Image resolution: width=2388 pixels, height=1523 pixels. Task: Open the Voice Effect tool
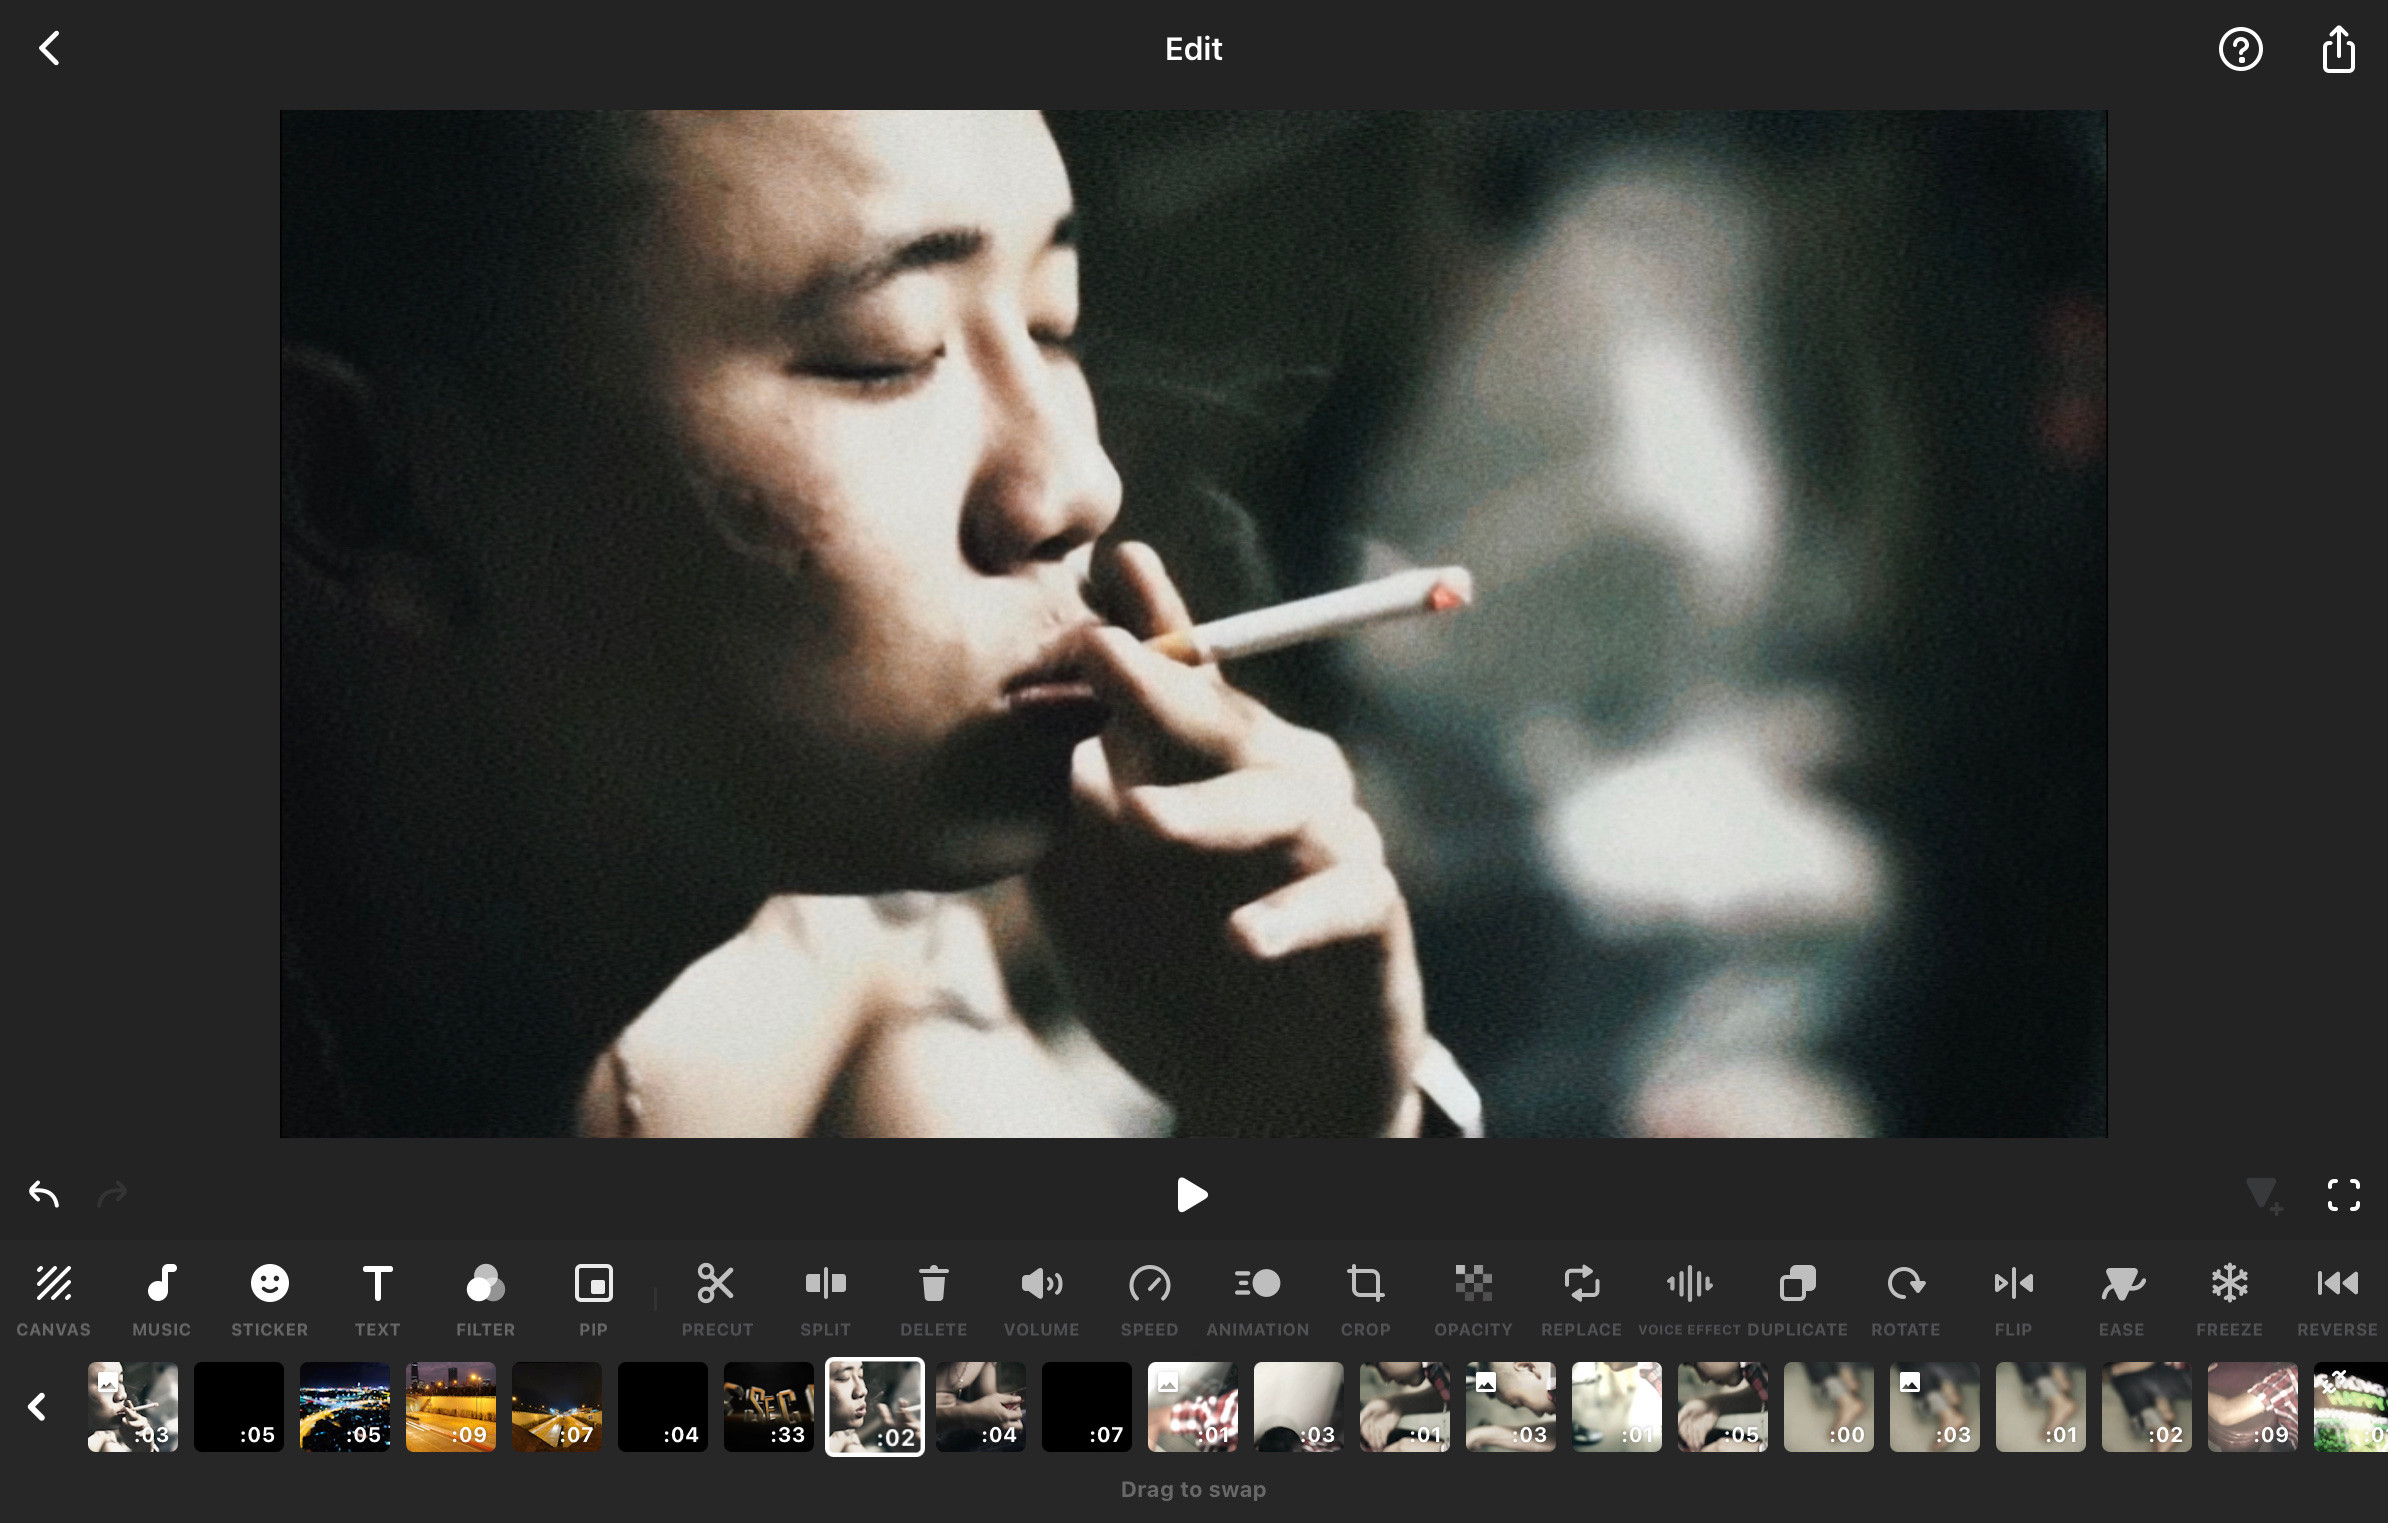(1689, 1300)
